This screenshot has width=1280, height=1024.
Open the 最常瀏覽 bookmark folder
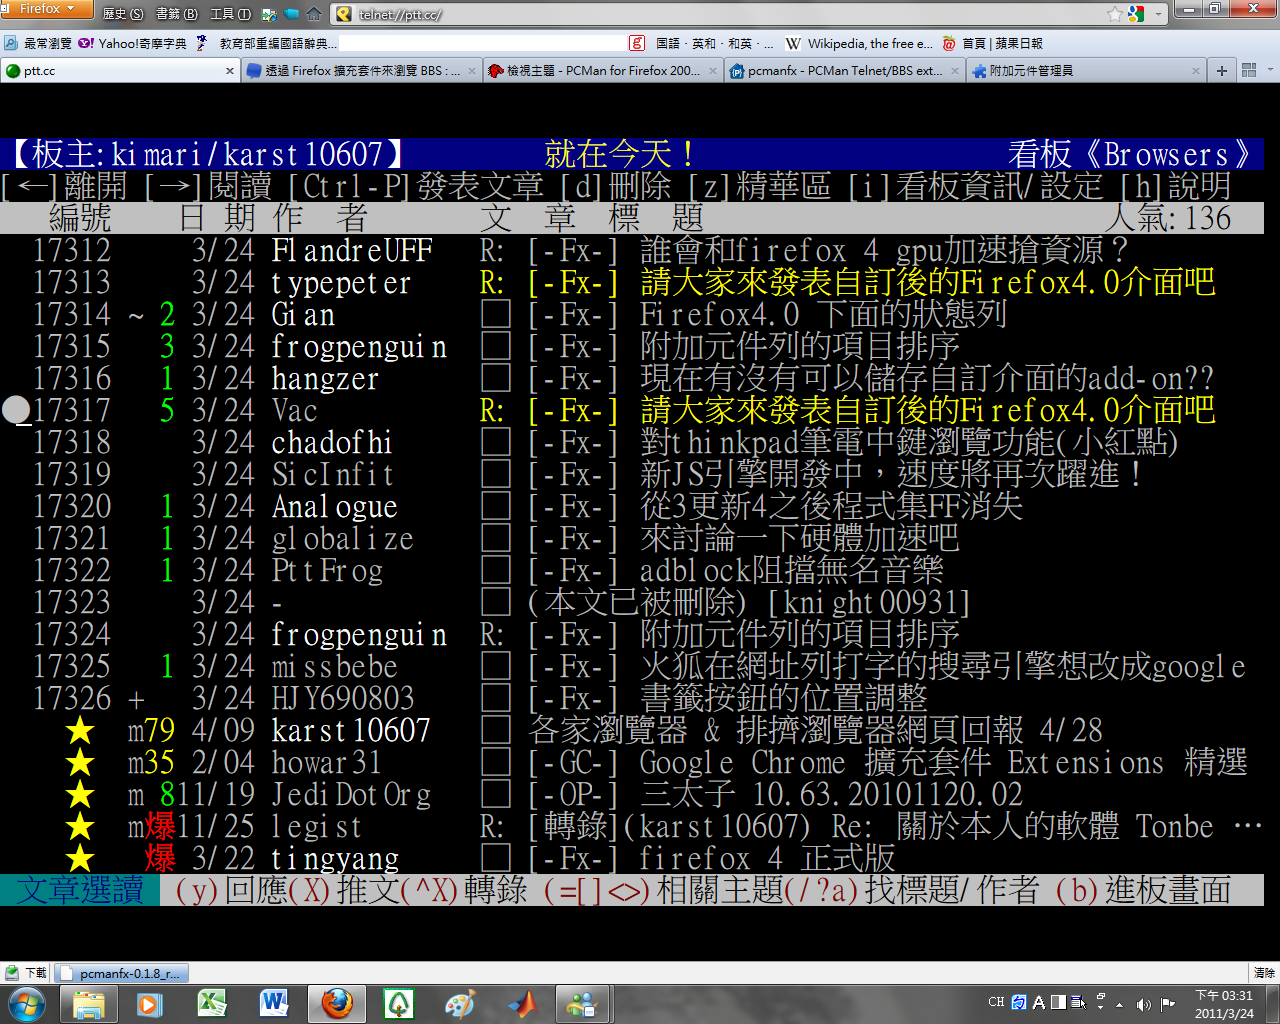(39, 43)
